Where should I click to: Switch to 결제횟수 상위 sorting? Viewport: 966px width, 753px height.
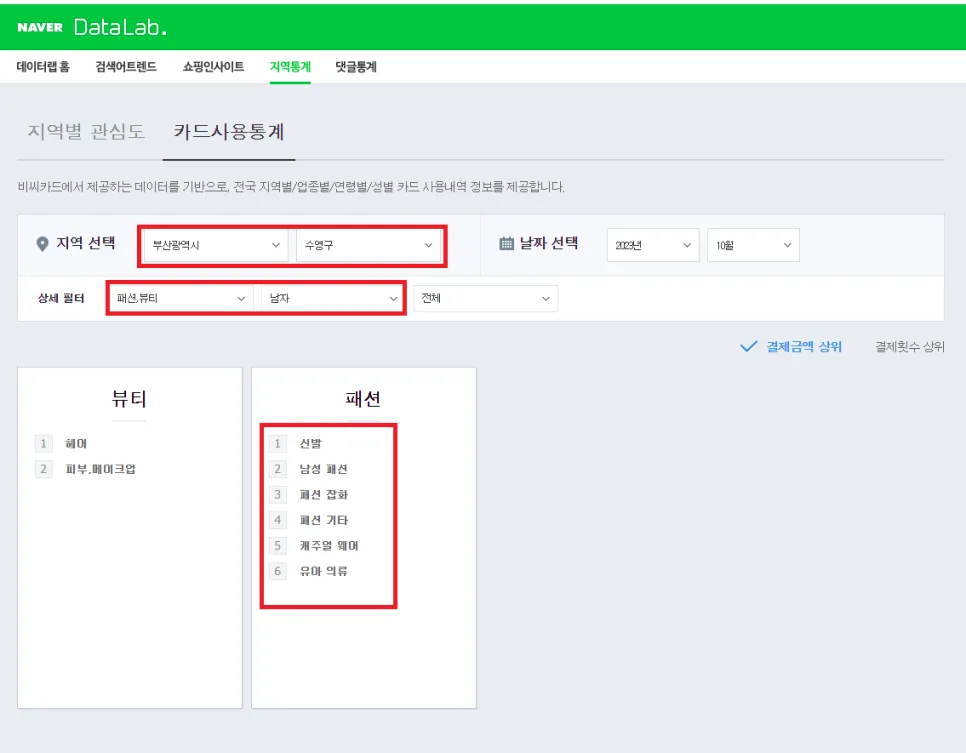909,346
